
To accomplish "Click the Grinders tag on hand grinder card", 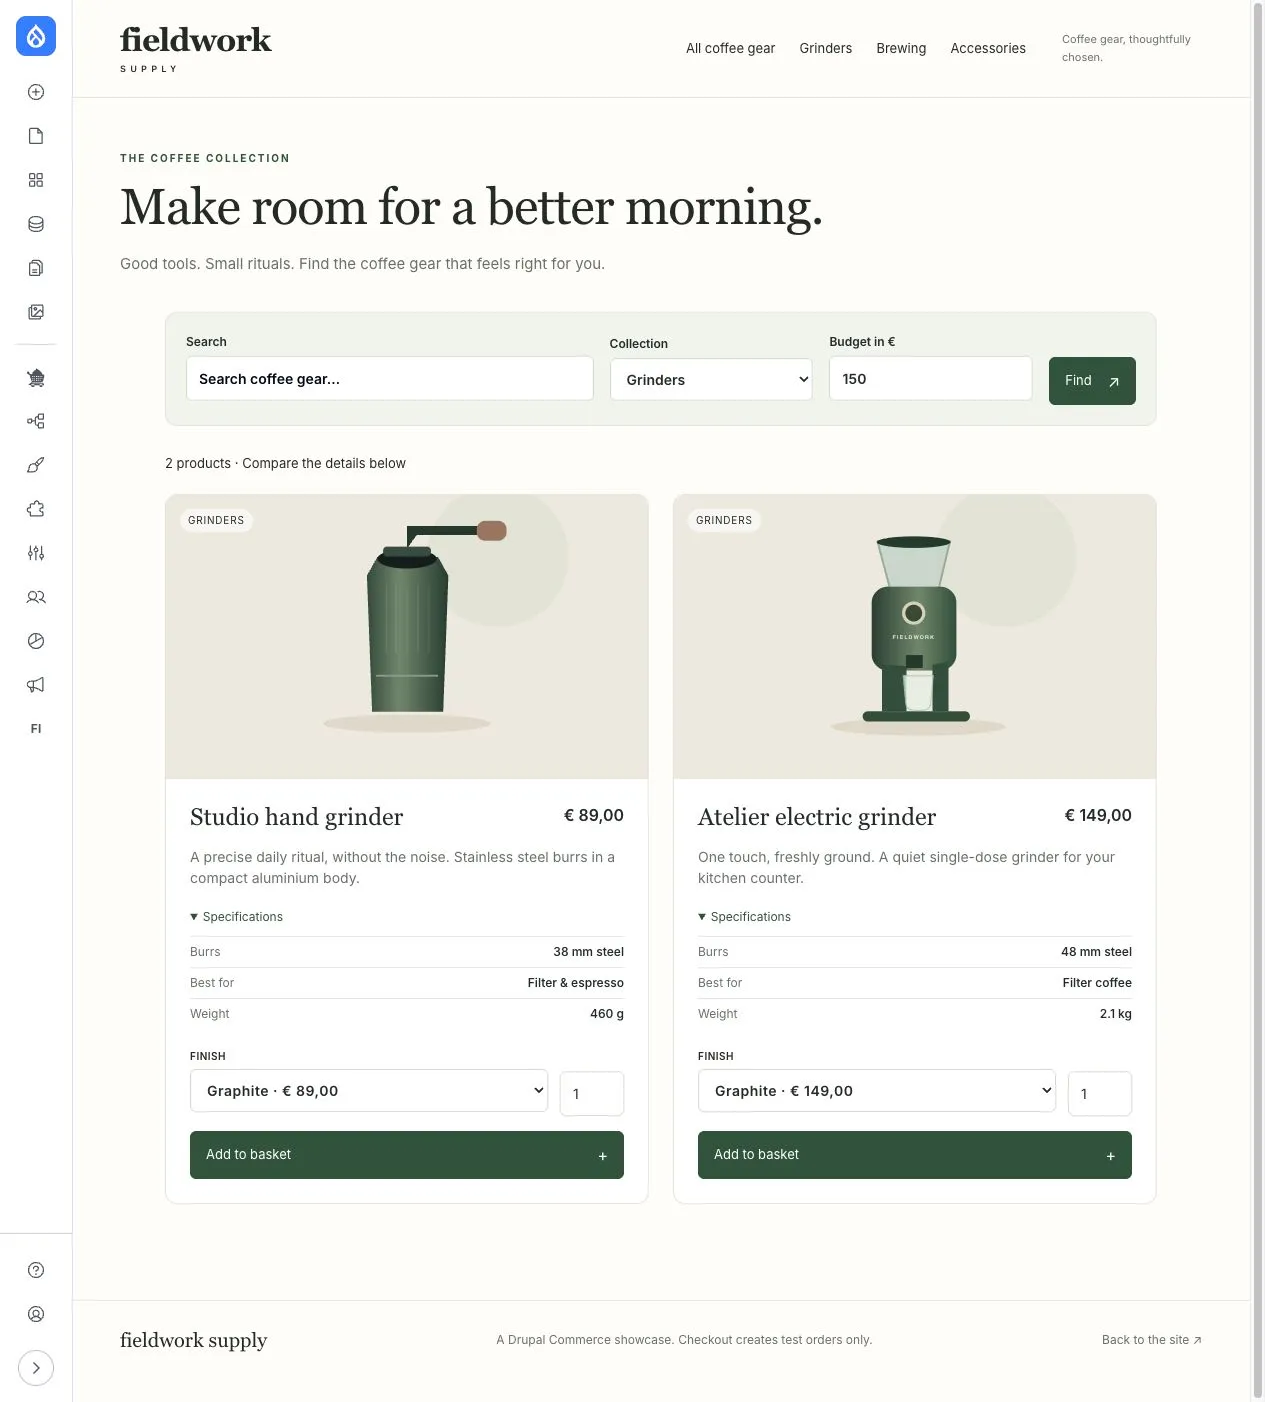I will coord(216,520).
